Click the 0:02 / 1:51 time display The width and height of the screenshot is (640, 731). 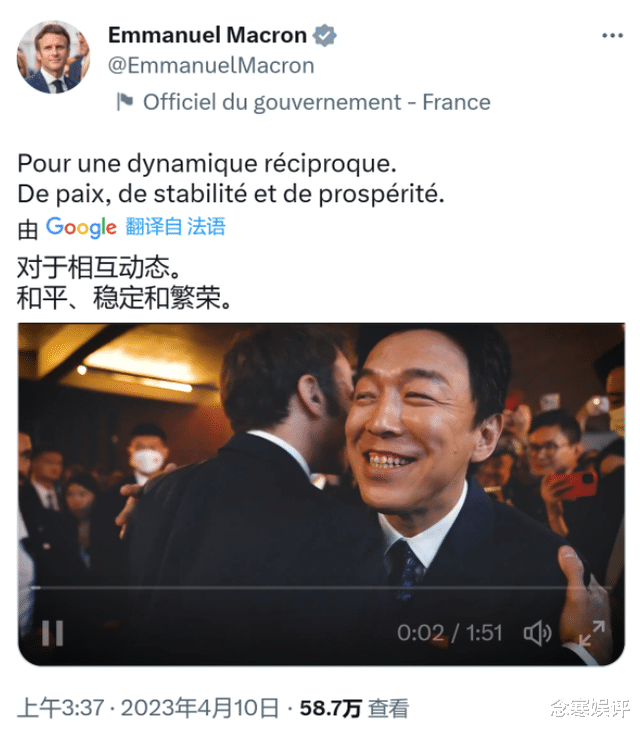(x=450, y=633)
